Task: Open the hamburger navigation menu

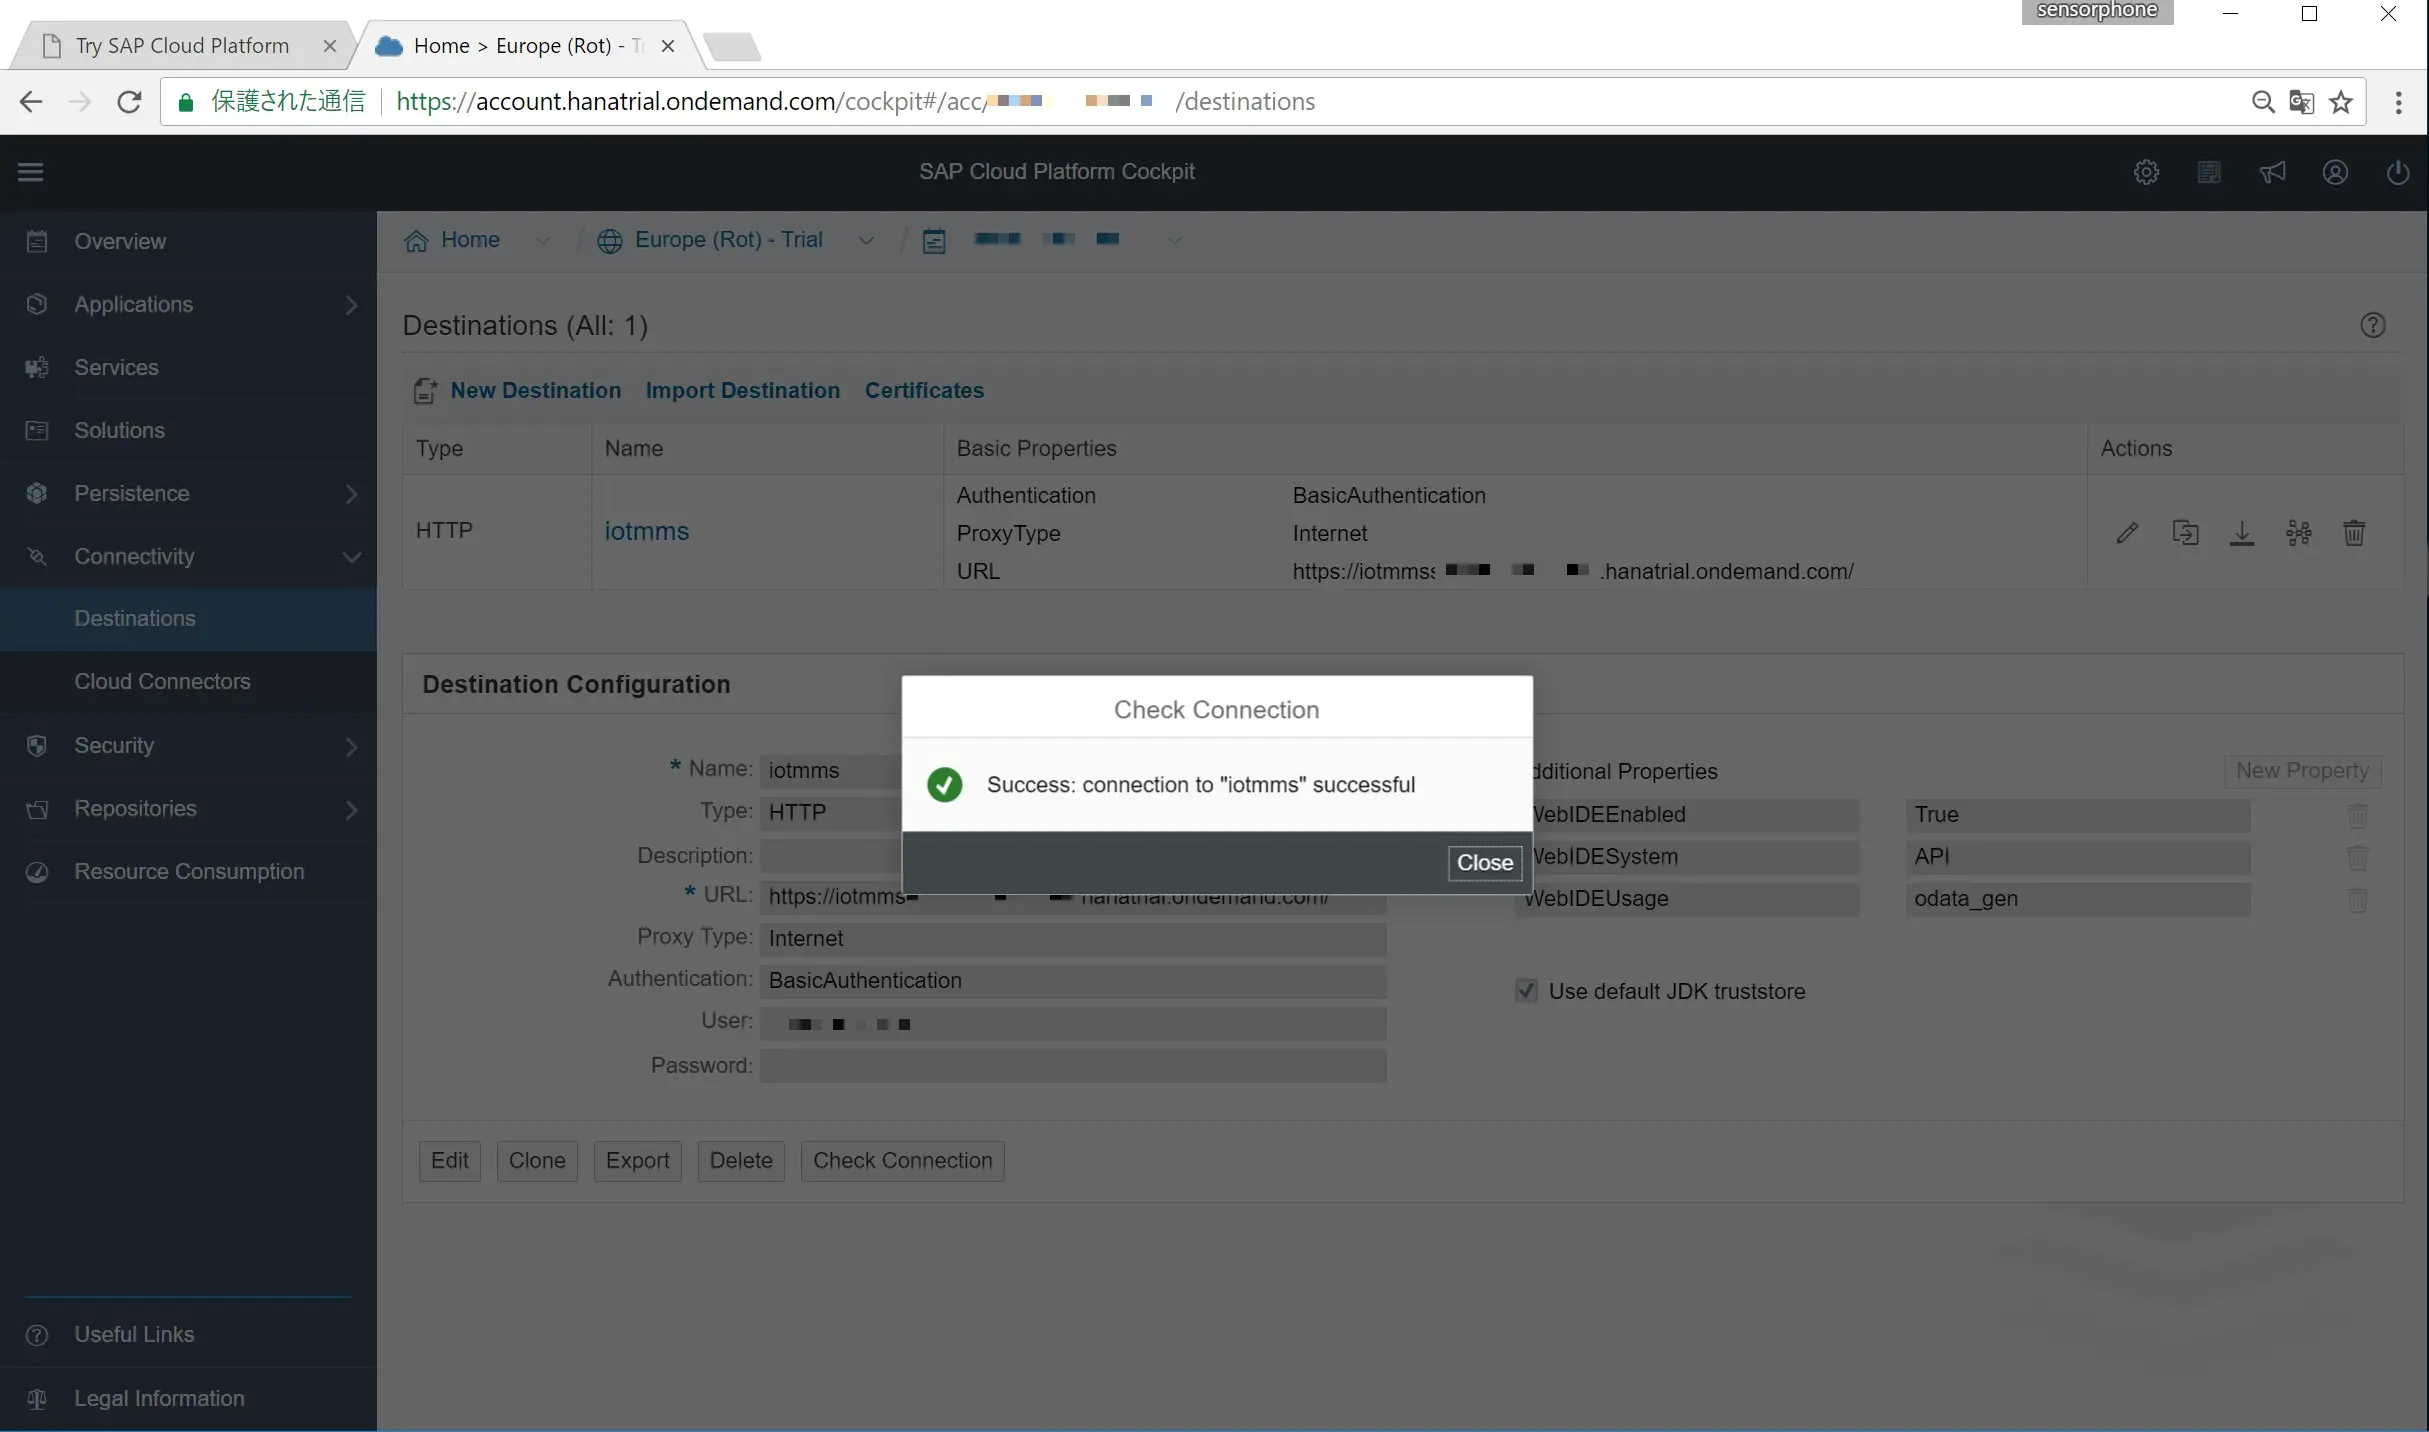Action: point(31,172)
